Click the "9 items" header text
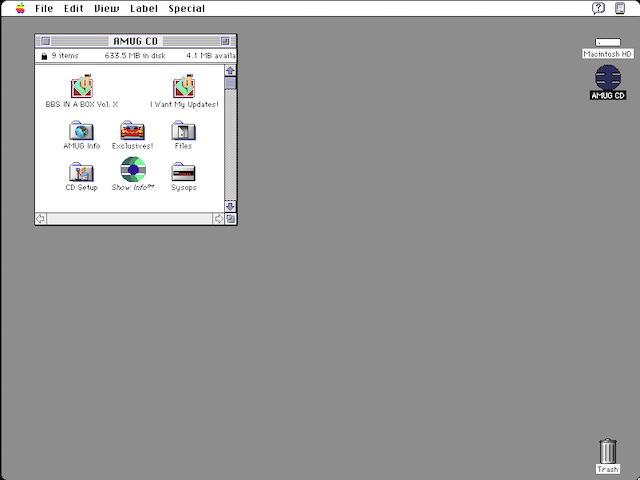This screenshot has width=640, height=480. (x=65, y=56)
